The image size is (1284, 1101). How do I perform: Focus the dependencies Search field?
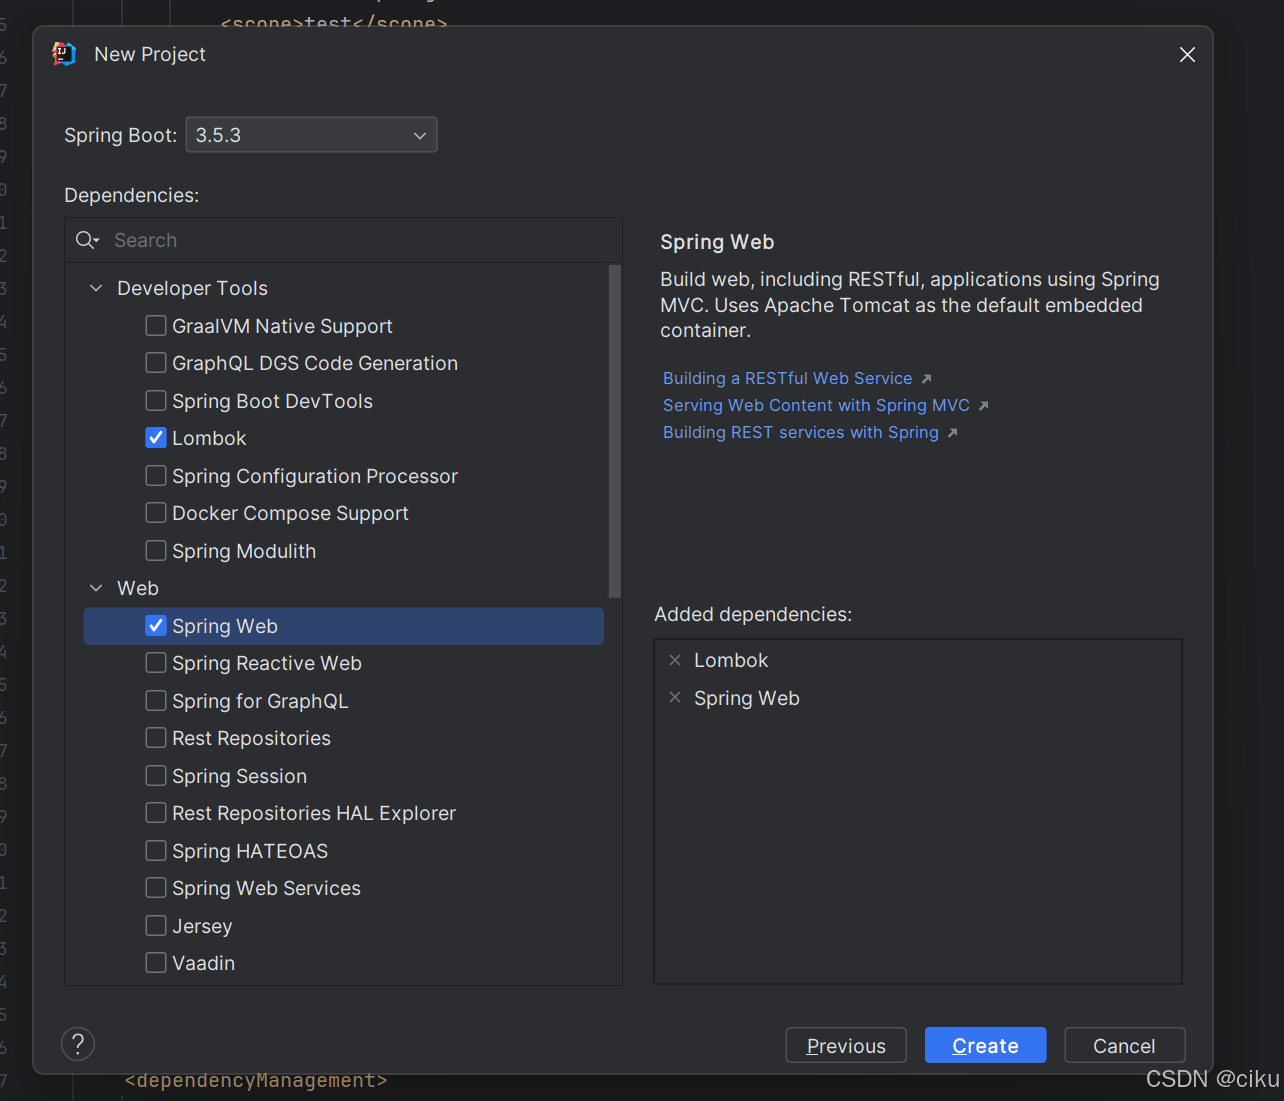coord(343,240)
